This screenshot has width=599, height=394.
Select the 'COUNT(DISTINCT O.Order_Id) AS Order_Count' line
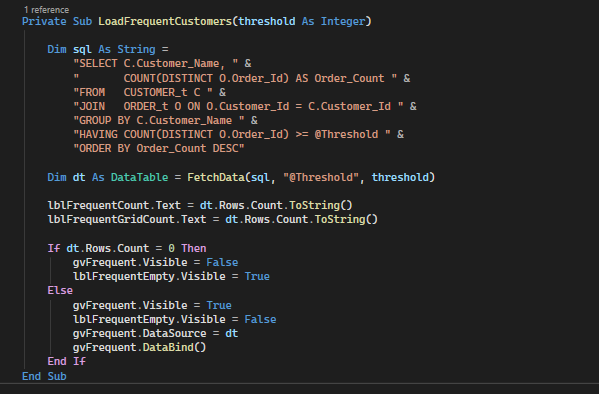(241, 78)
